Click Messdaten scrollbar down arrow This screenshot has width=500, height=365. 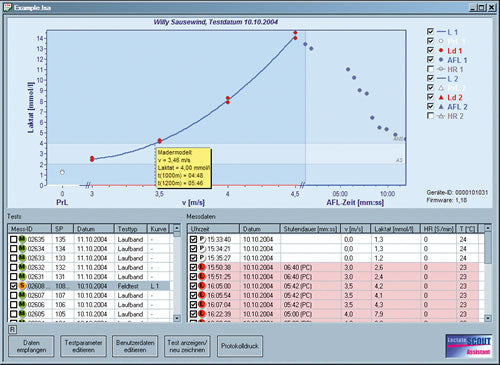[x=488, y=318]
